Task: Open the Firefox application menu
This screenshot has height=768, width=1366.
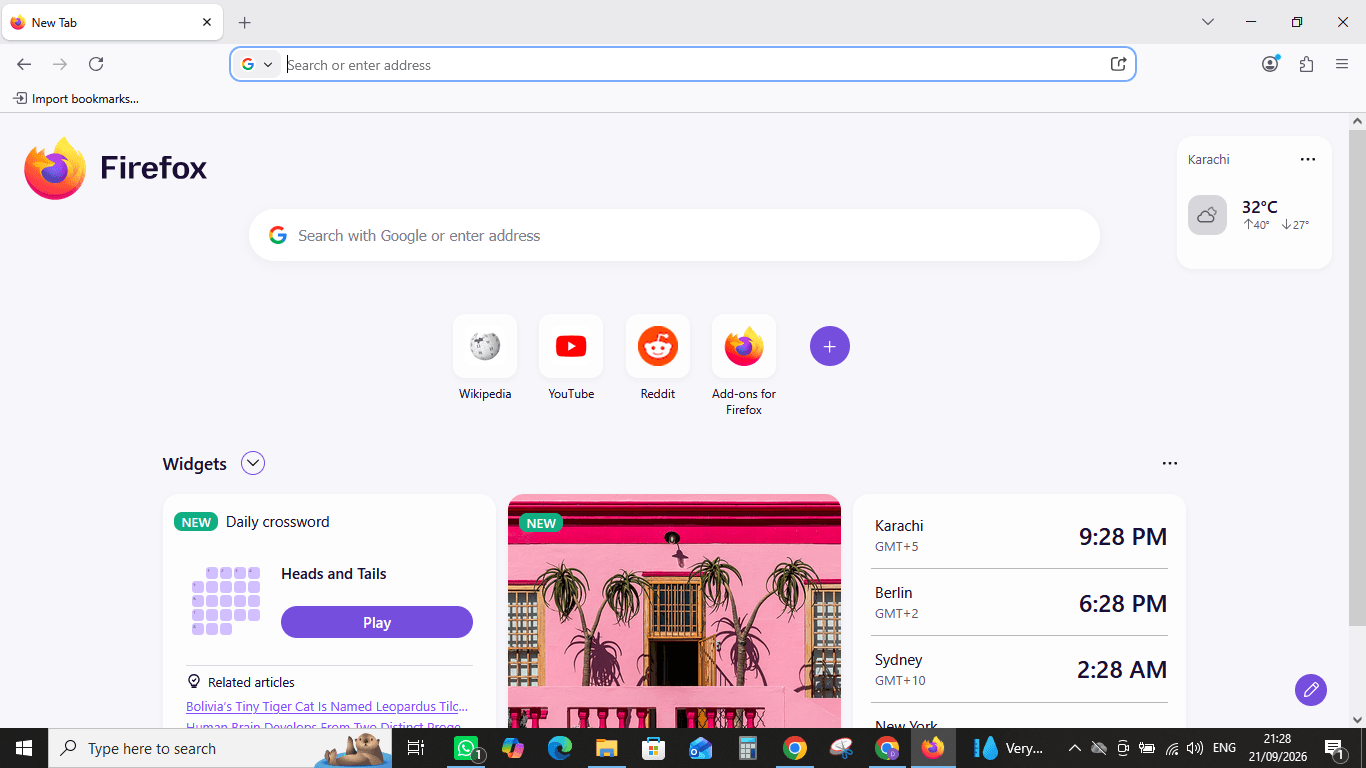Action: pyautogui.click(x=1342, y=64)
